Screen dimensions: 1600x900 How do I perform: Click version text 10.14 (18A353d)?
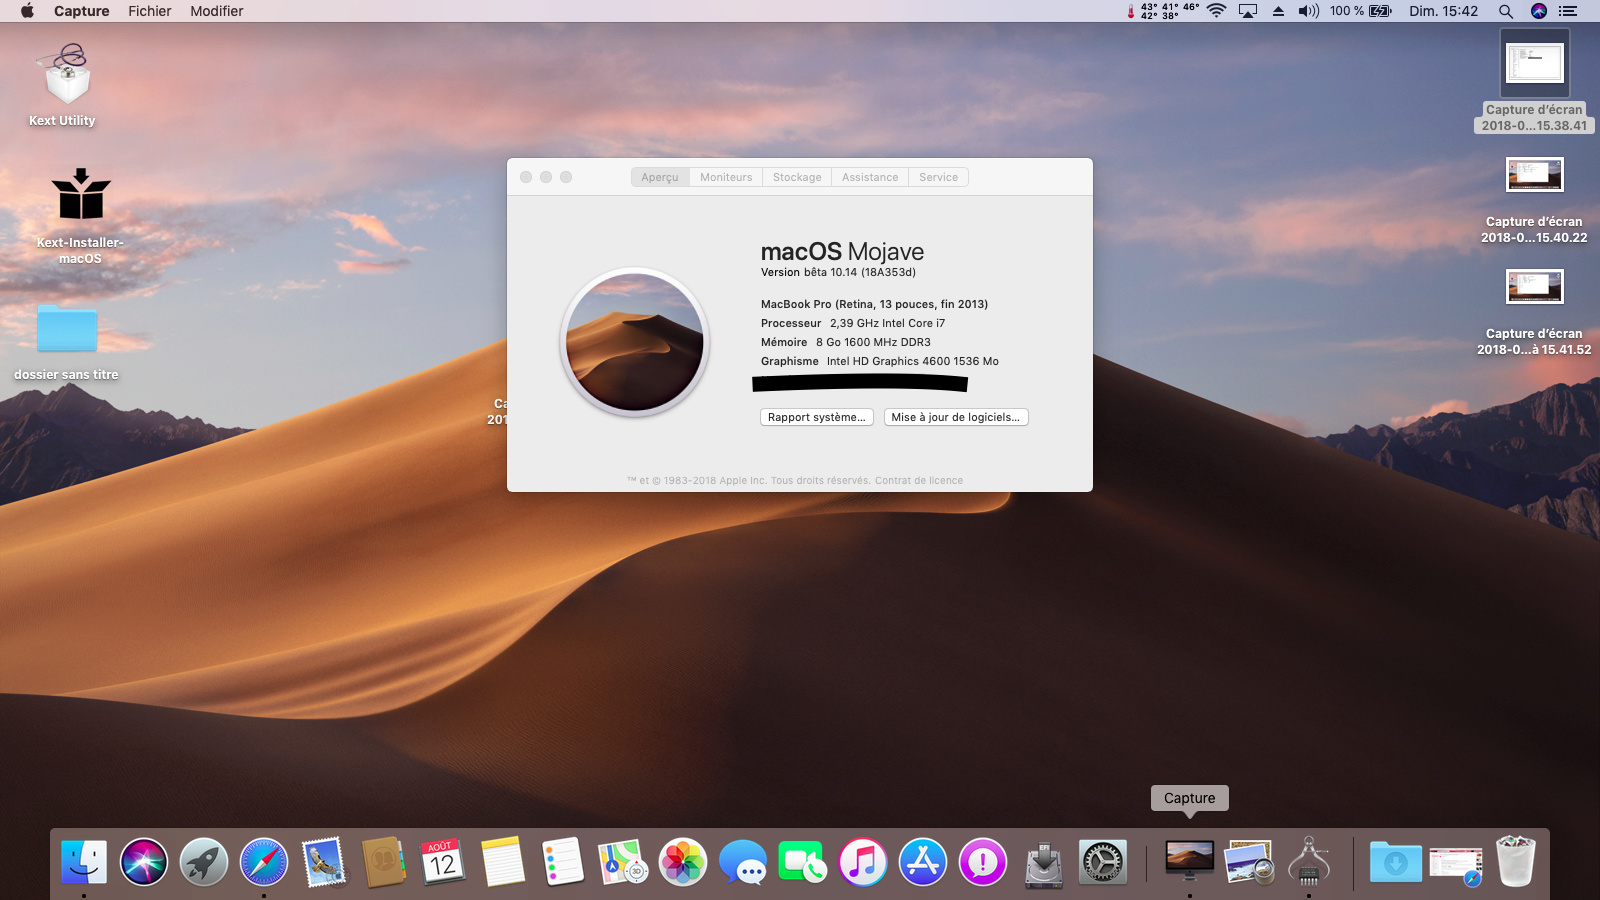point(873,272)
